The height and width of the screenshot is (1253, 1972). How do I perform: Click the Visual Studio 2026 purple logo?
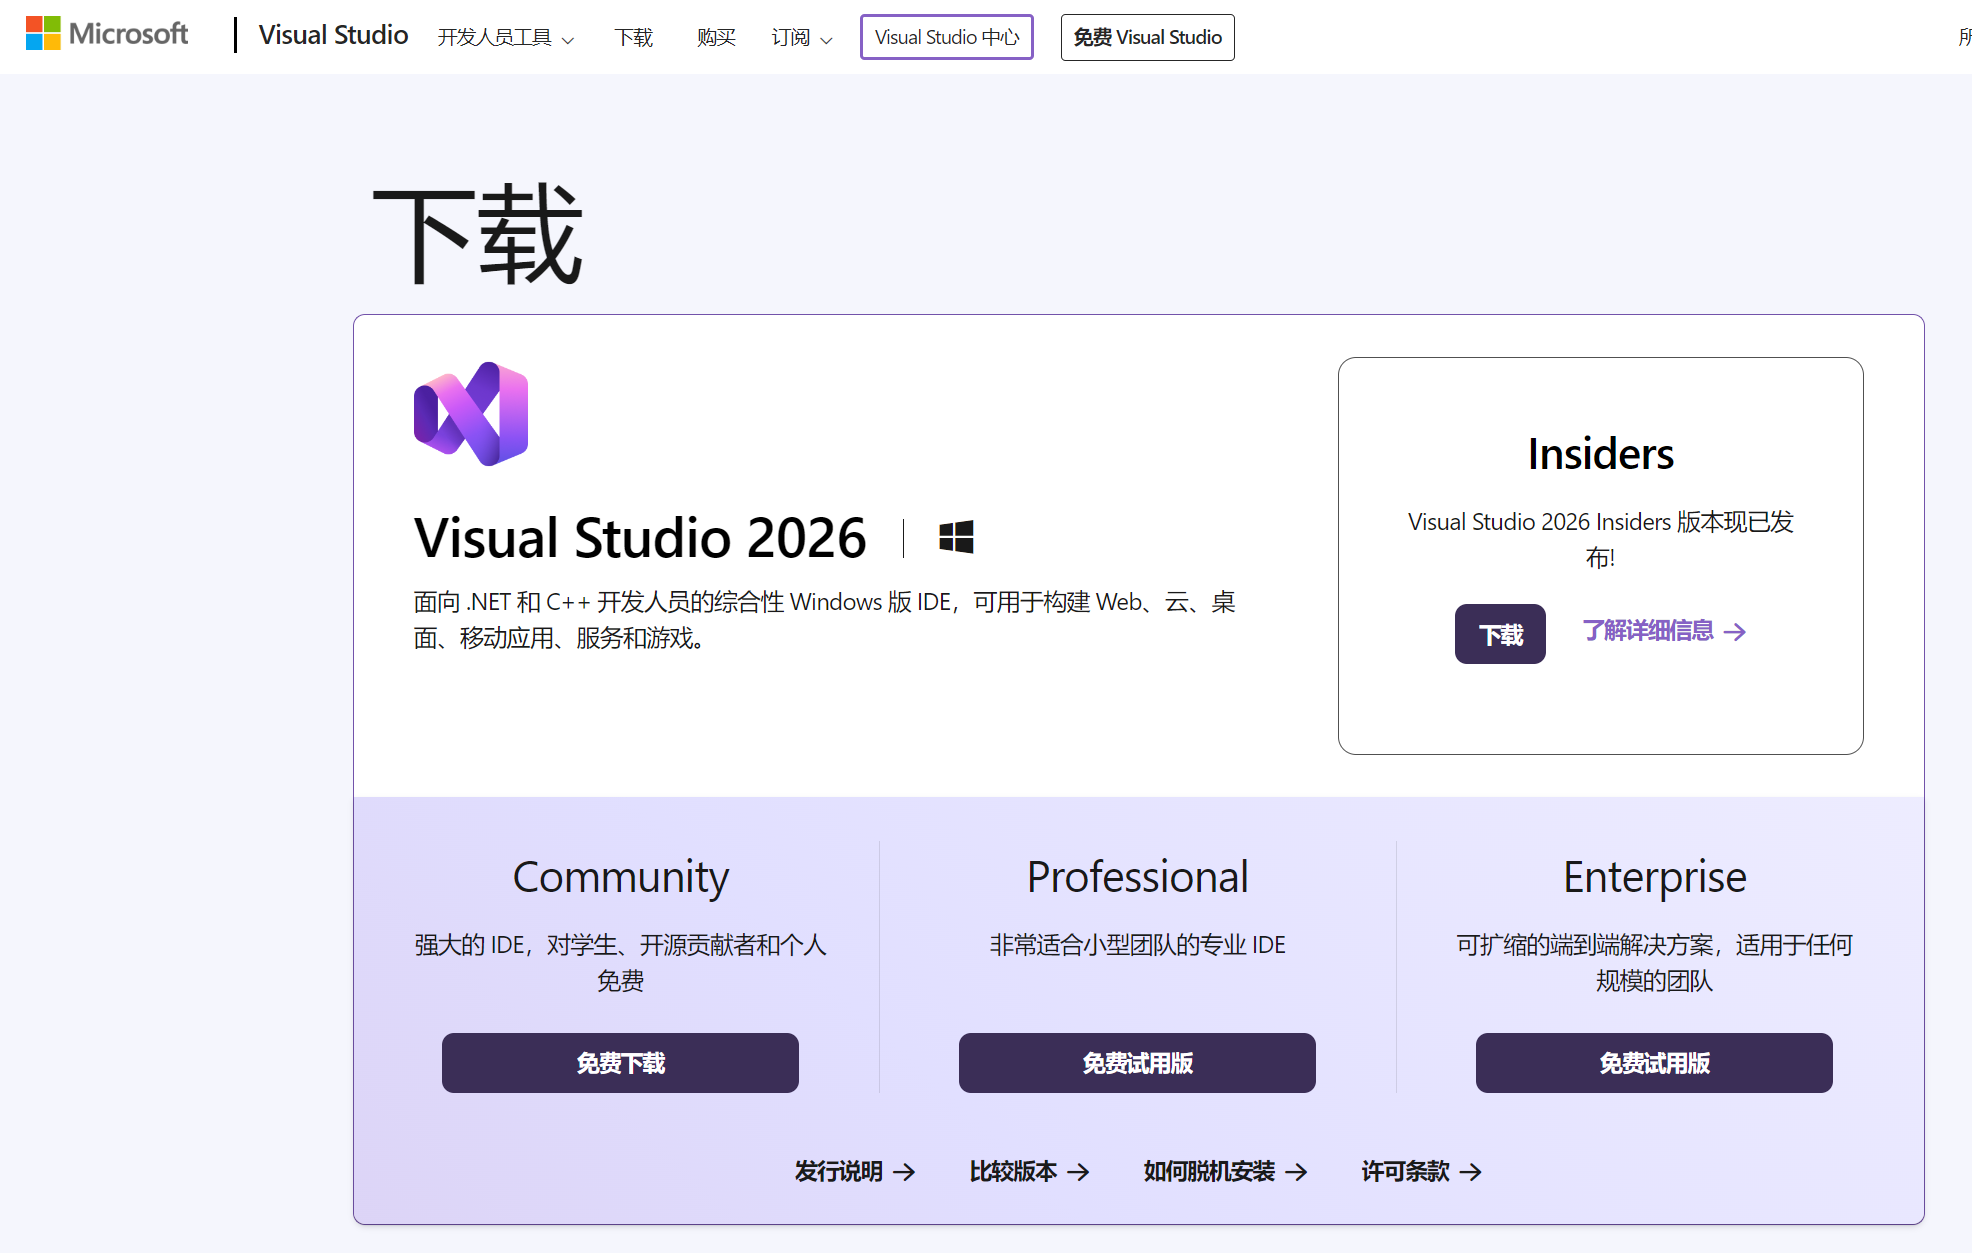(471, 414)
